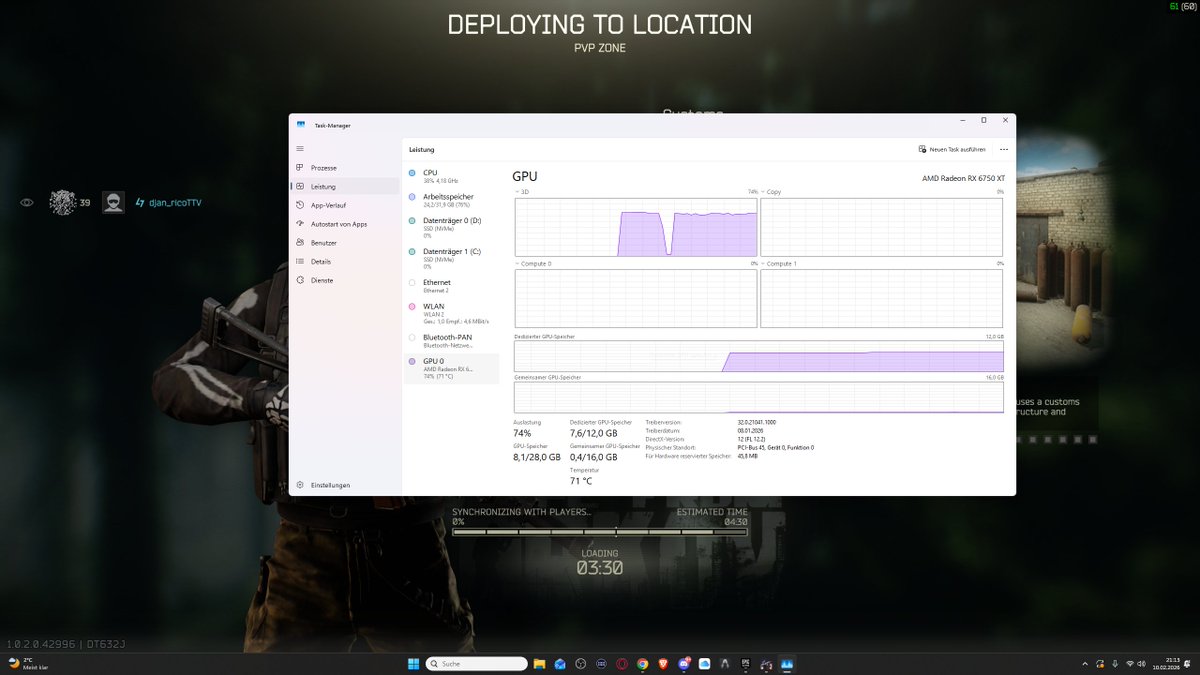The height and width of the screenshot is (675, 1200).
Task: Click the Task-Manager title bar icon
Action: tap(301, 125)
